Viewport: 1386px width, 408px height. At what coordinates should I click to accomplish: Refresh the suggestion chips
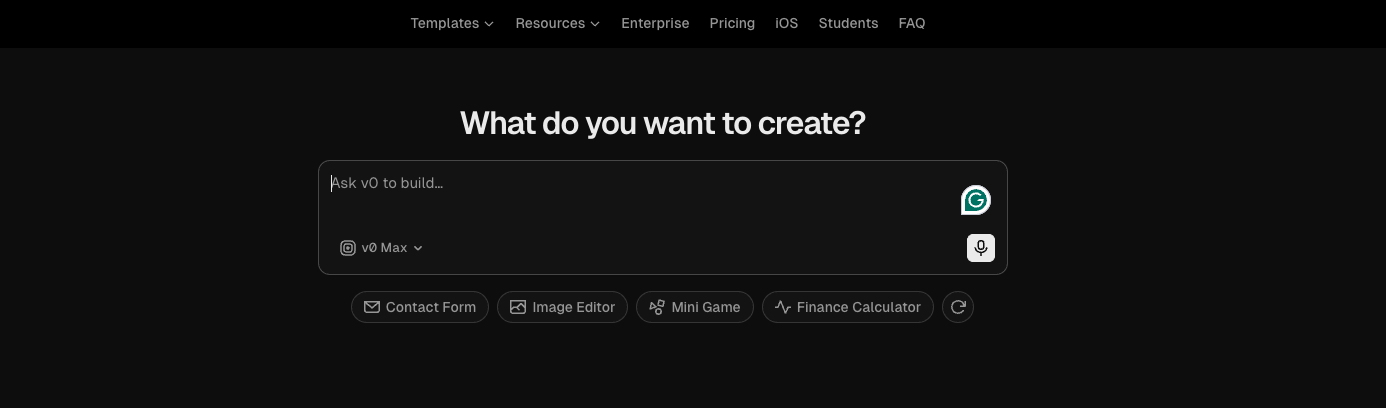tap(958, 307)
